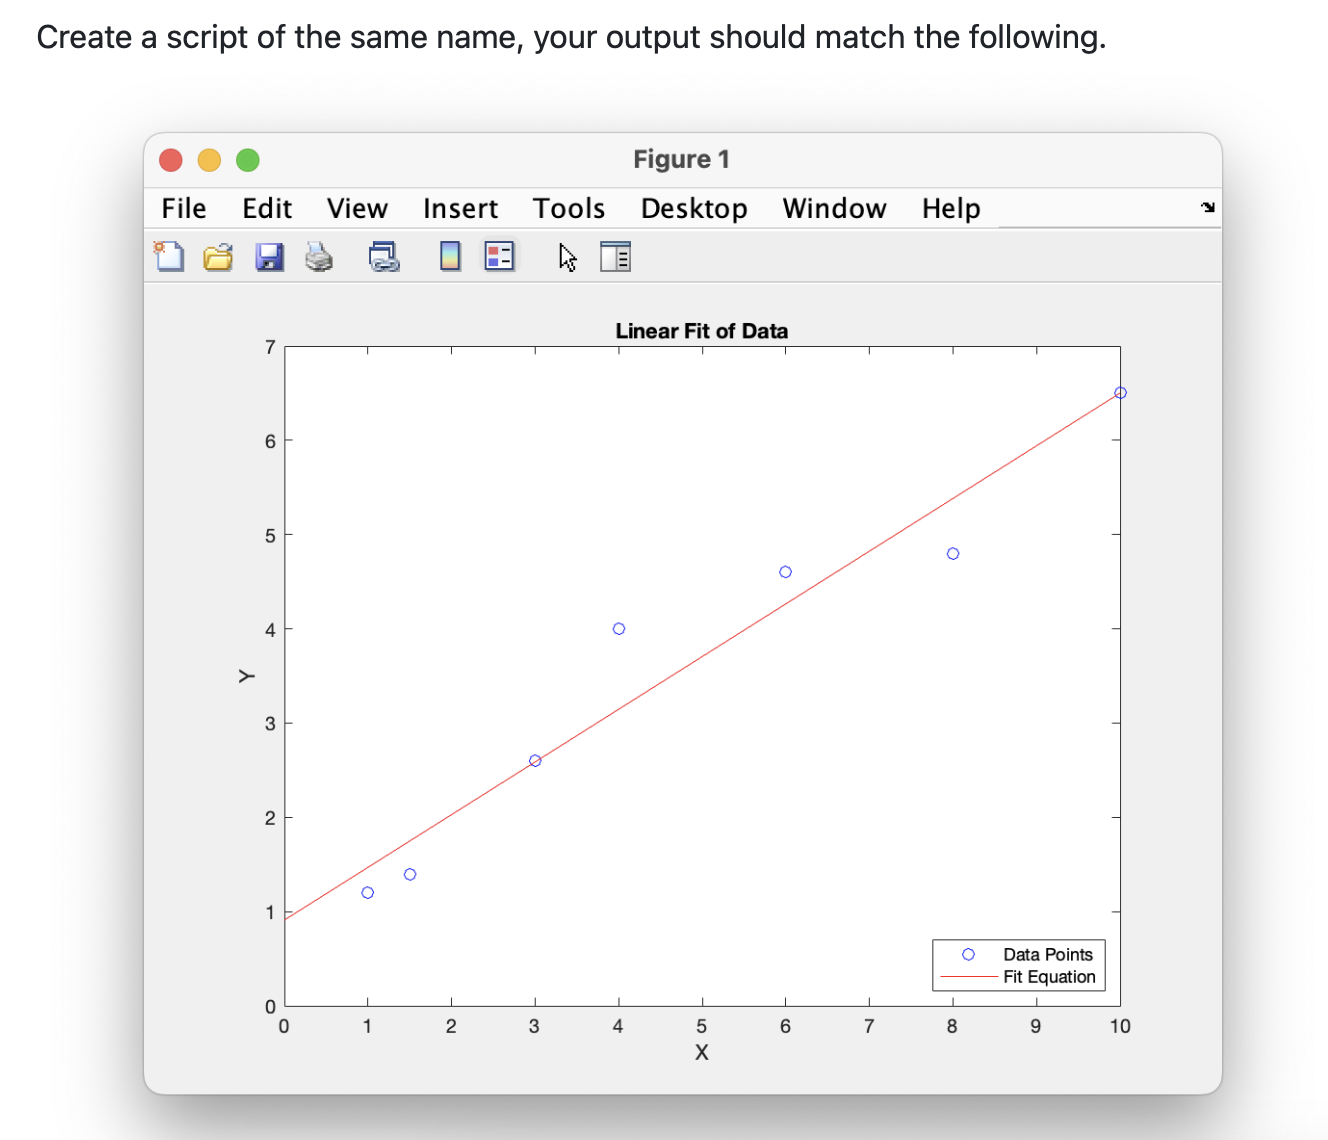
Task: Open the View menu
Action: [x=356, y=208]
